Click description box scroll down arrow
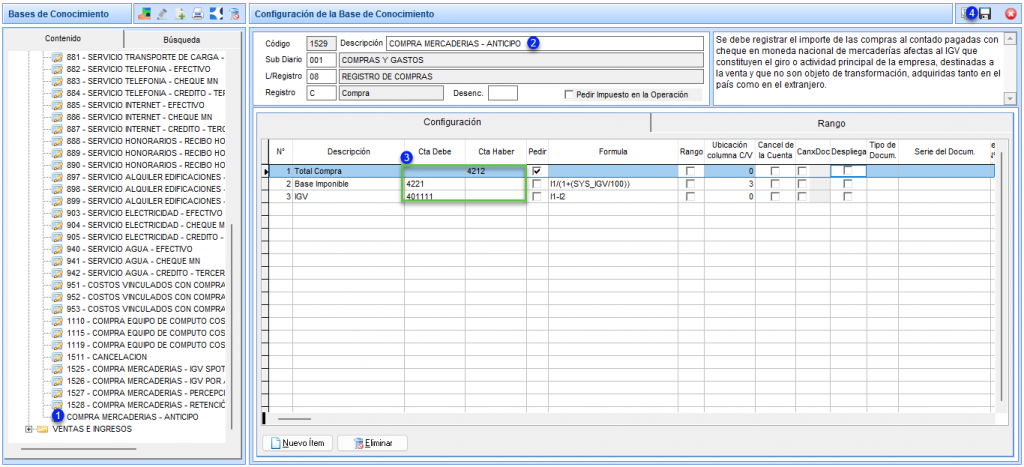The height and width of the screenshot is (467, 1024). pyautogui.click(x=1010, y=98)
